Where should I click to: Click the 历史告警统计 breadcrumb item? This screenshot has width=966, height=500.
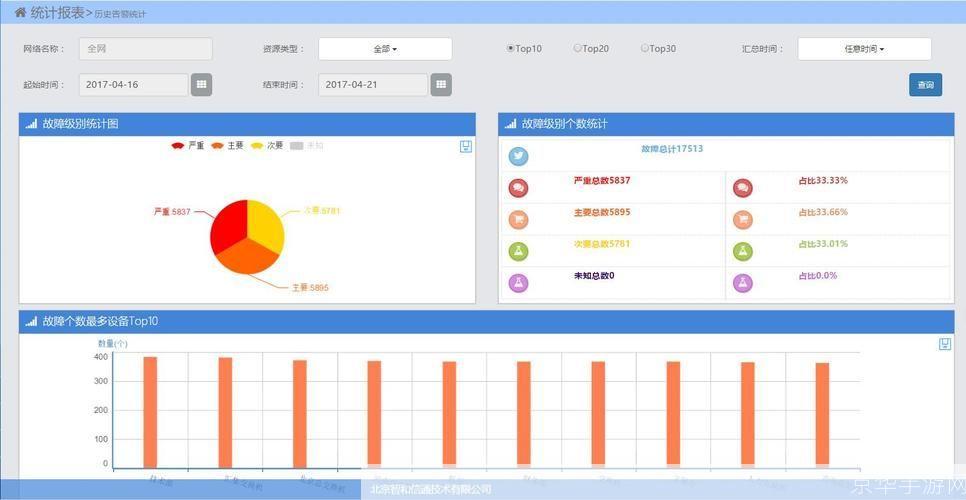[x=120, y=15]
